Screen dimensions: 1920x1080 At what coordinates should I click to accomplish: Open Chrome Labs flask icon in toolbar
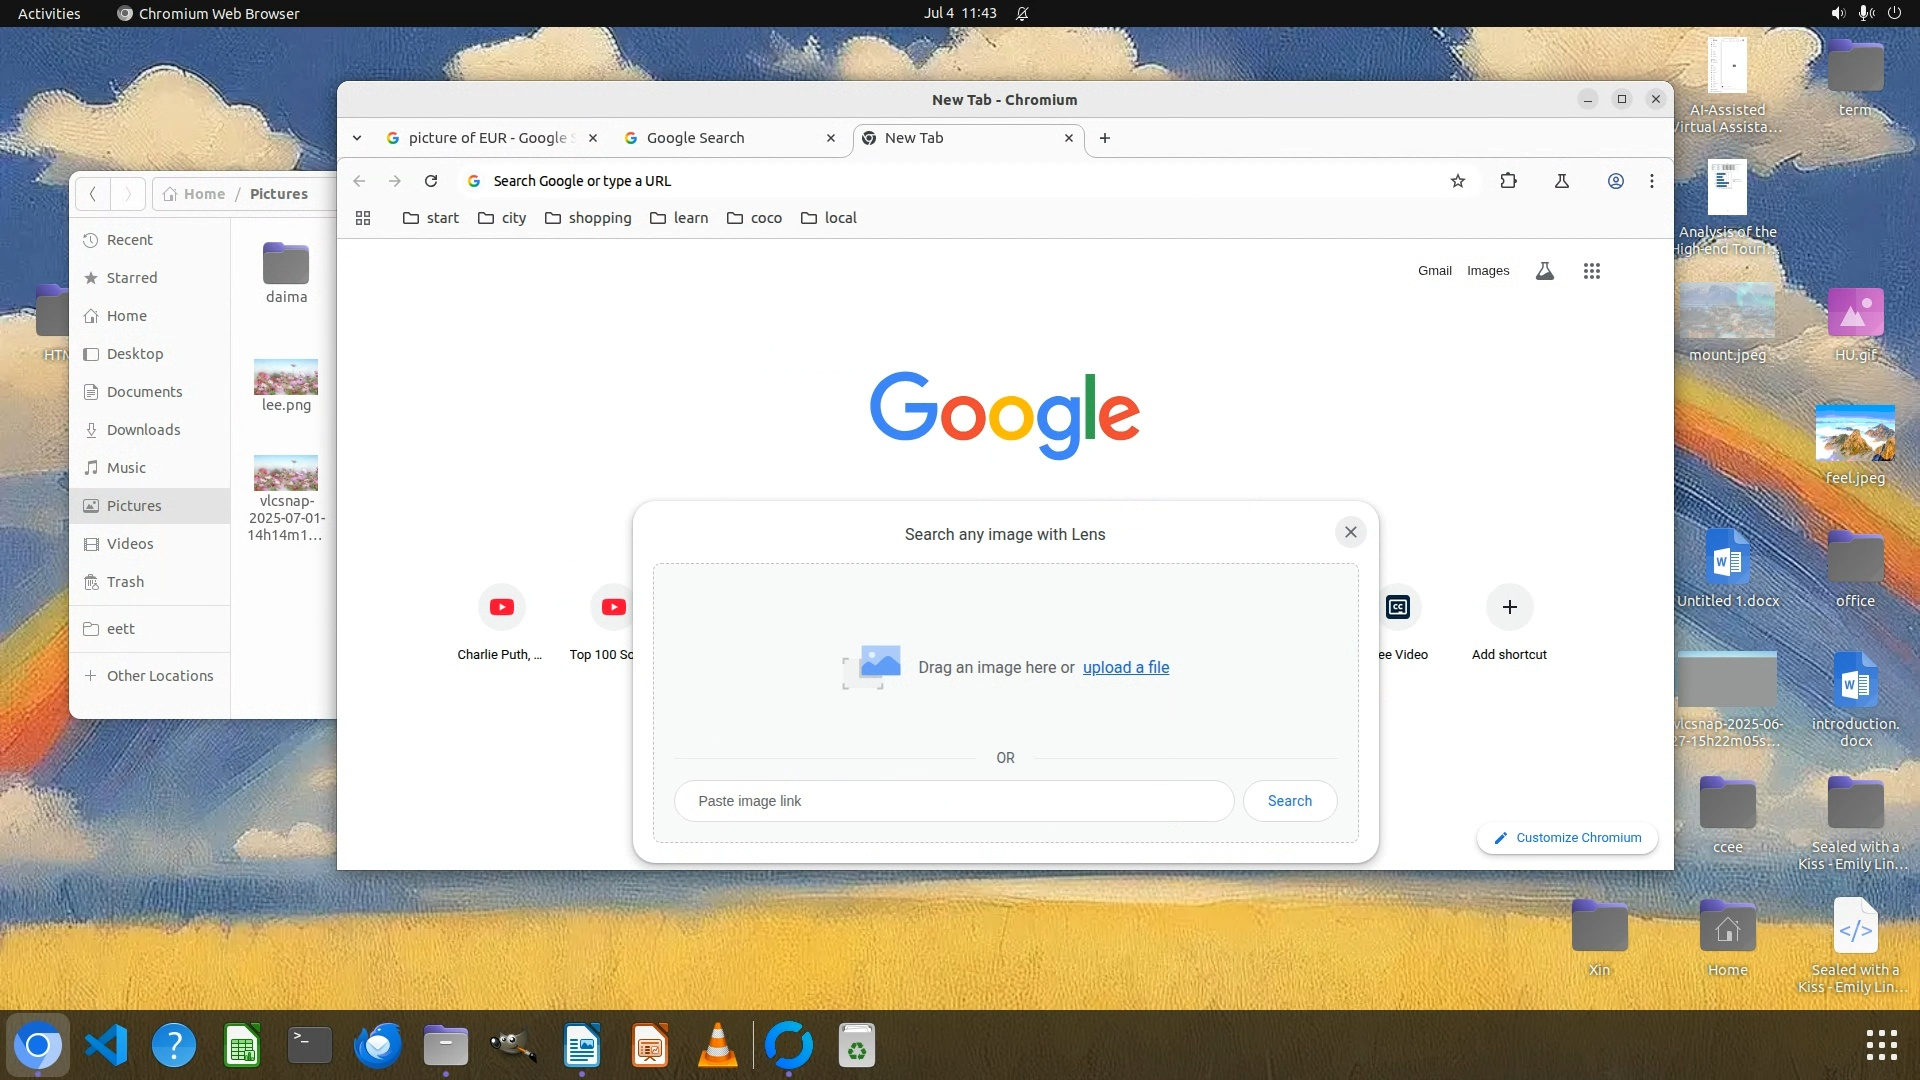click(1562, 181)
